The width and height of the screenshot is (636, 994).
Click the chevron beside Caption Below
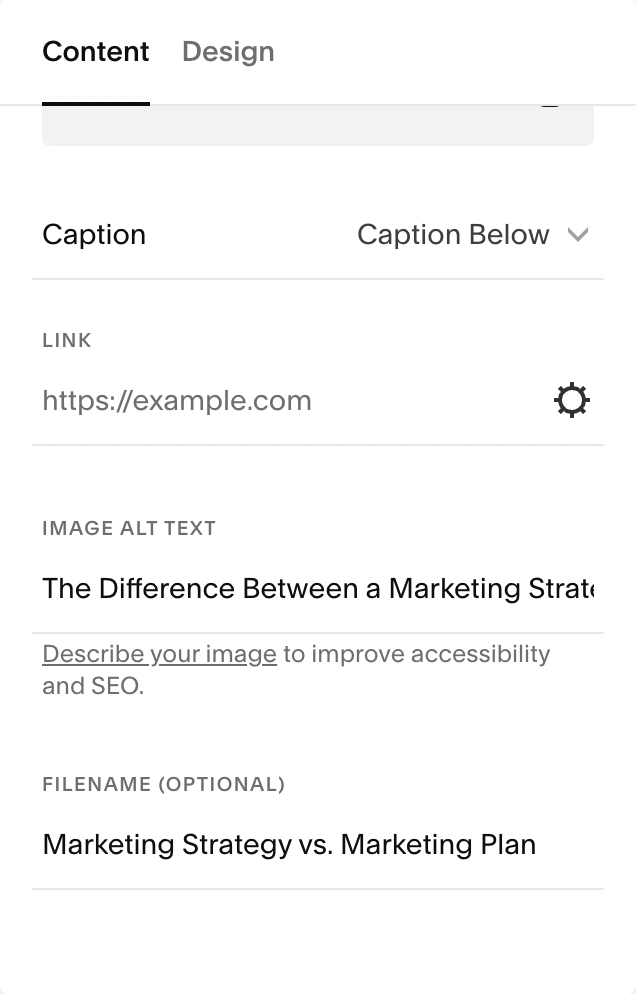click(578, 235)
